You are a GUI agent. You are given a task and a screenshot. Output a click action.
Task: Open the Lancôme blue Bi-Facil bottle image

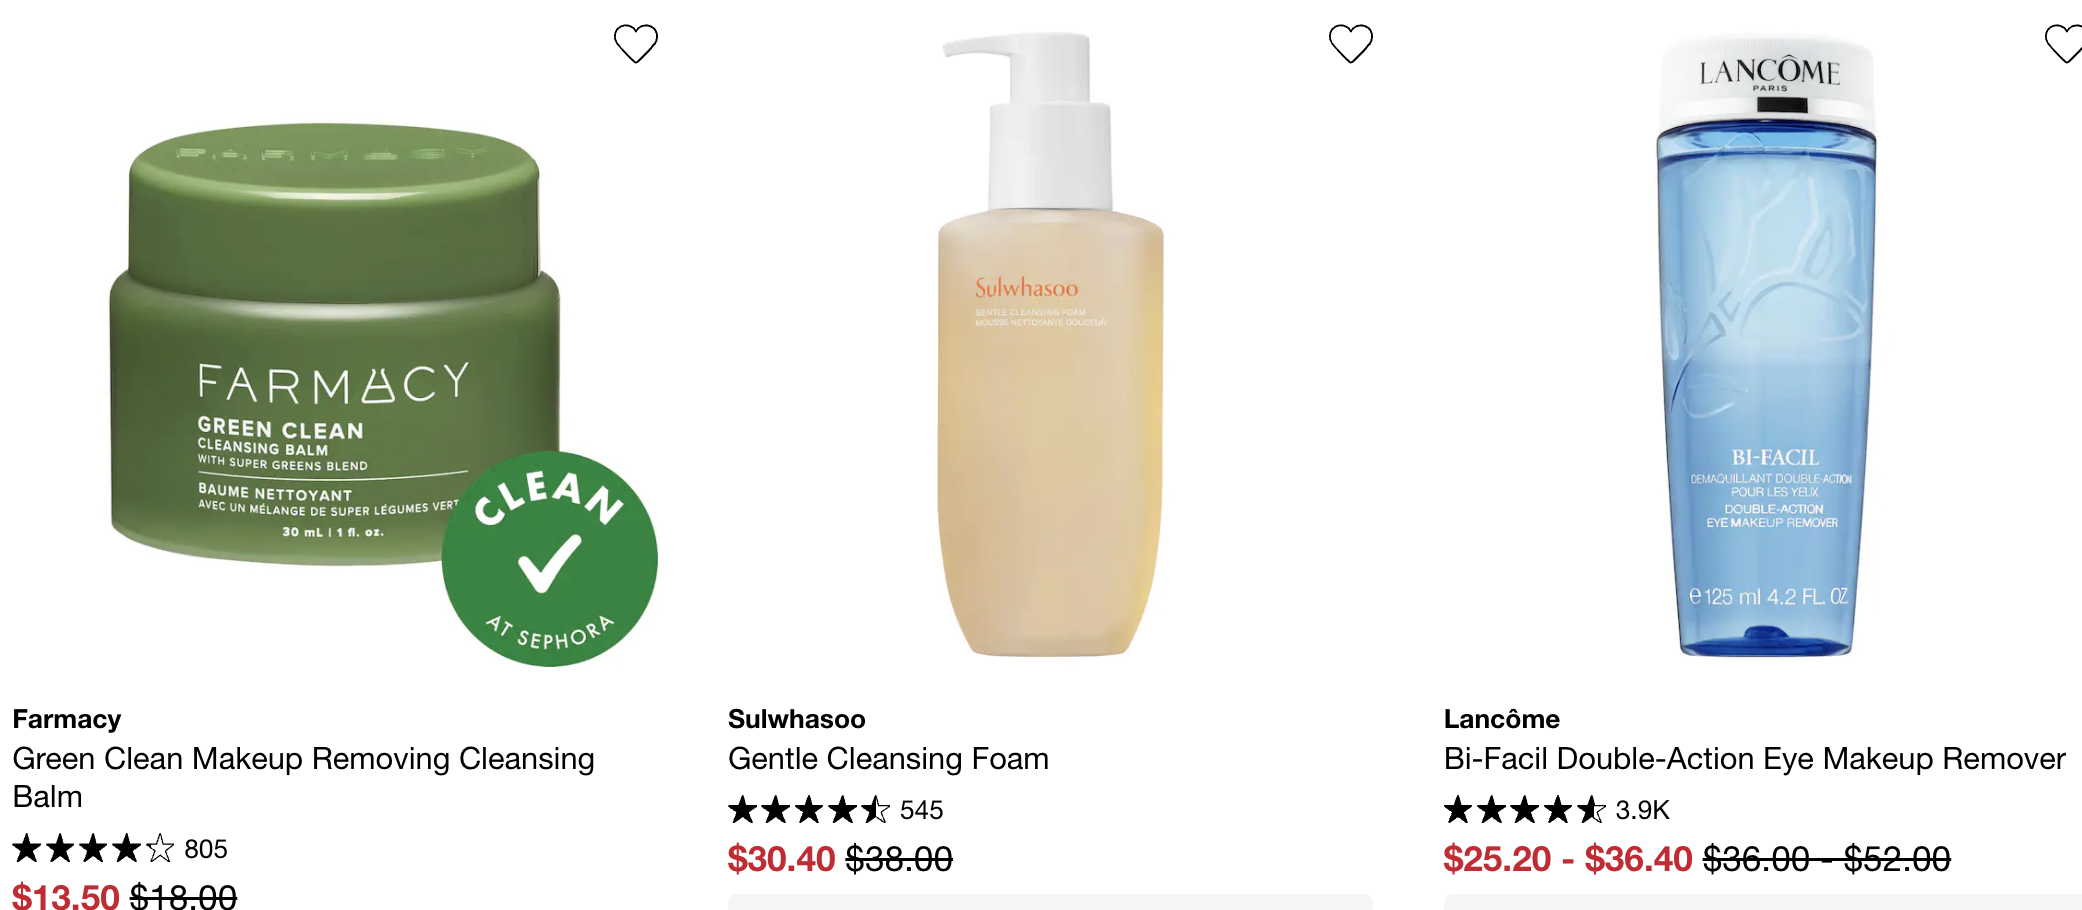pos(1766,345)
